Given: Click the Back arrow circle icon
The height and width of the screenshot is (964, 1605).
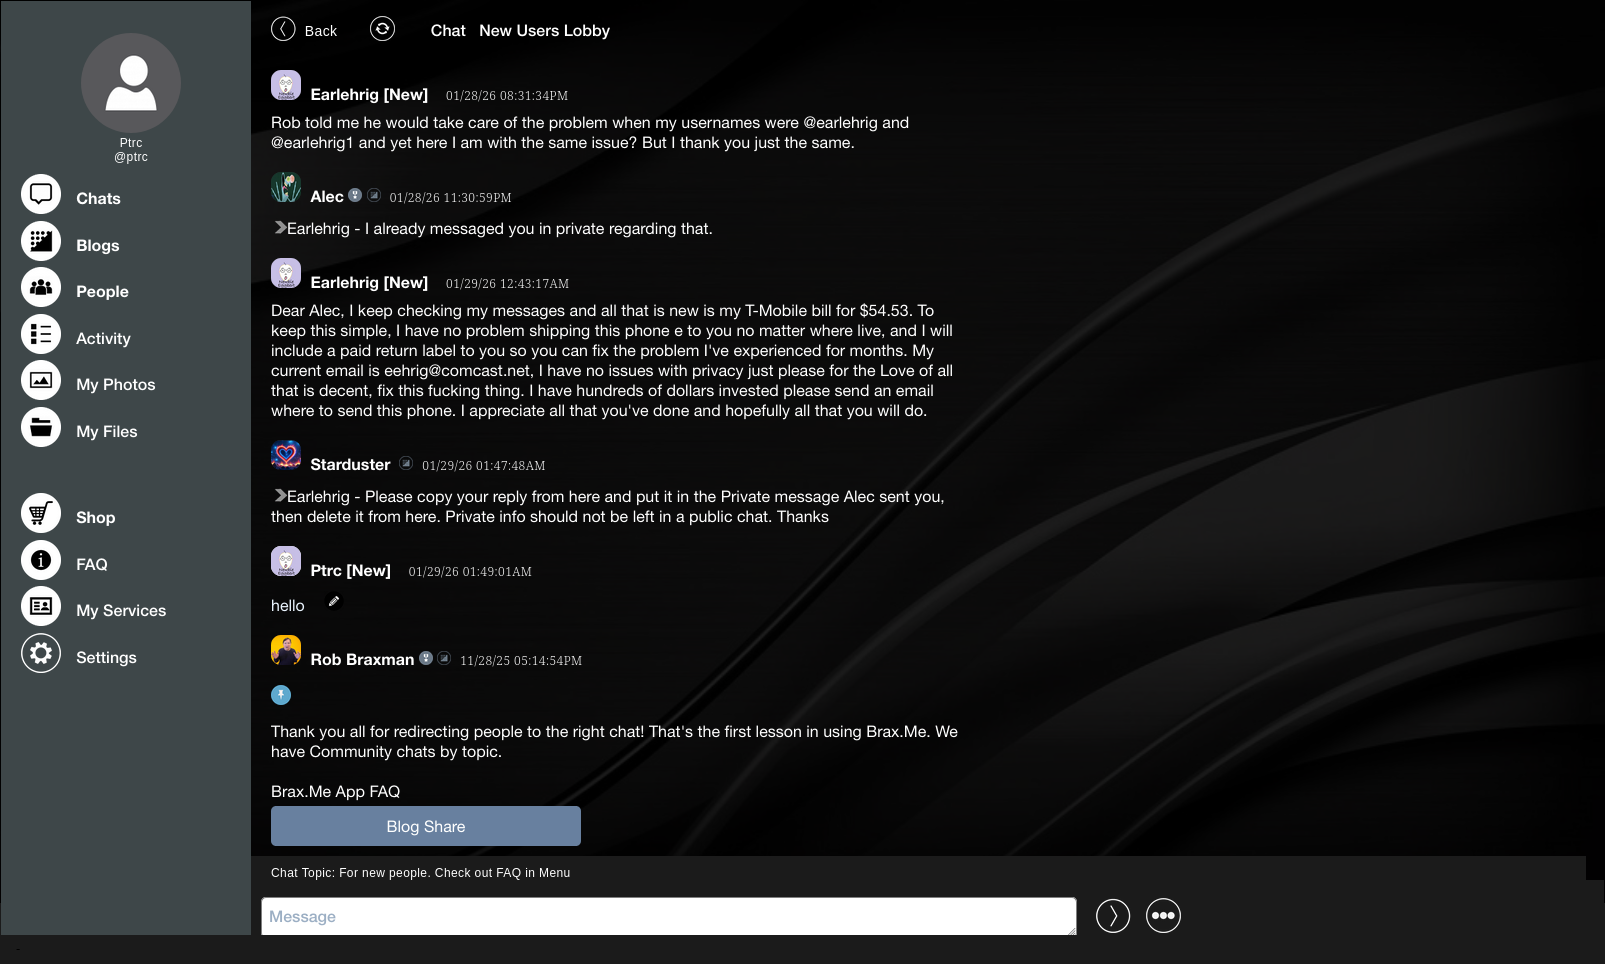Looking at the screenshot, I should 283,29.
